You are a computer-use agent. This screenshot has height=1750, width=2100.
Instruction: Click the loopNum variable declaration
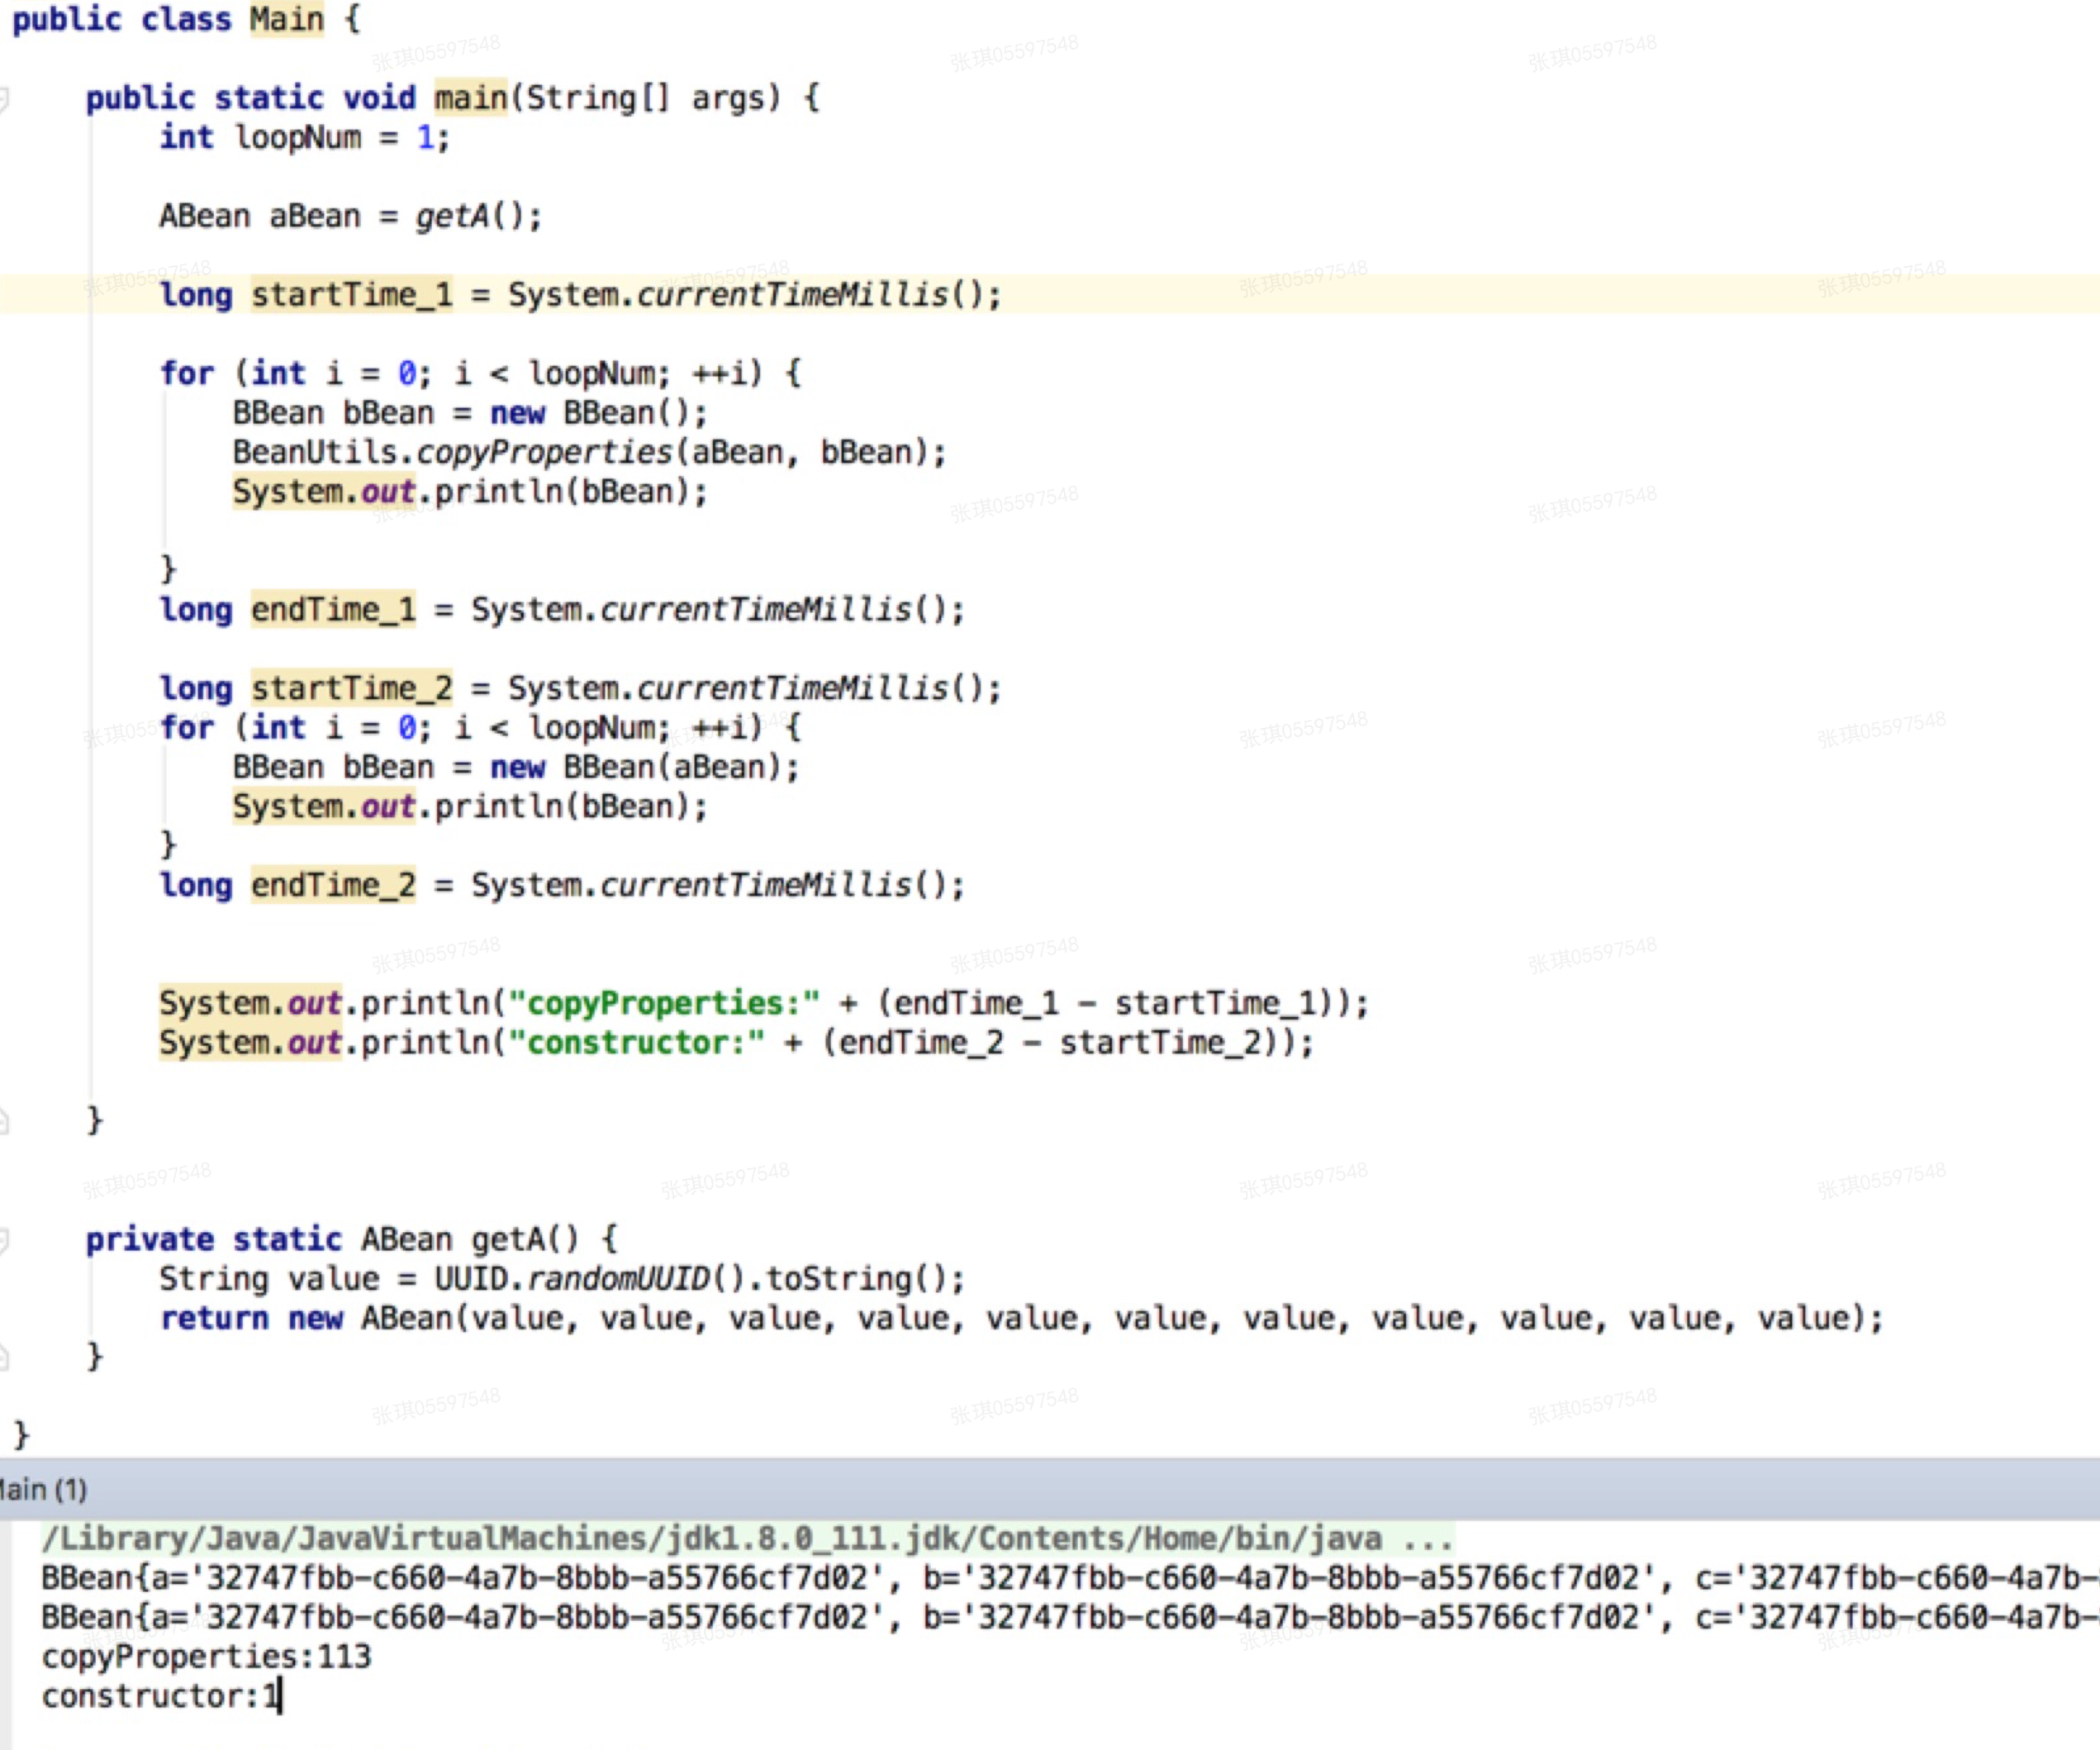point(297,138)
